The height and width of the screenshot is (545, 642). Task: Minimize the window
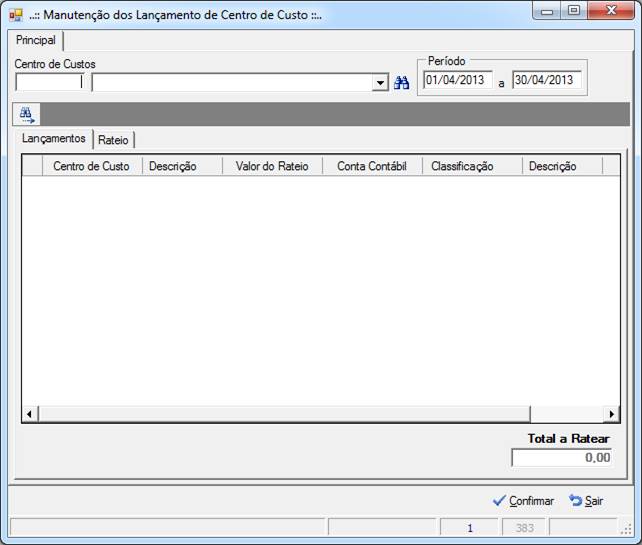[547, 11]
